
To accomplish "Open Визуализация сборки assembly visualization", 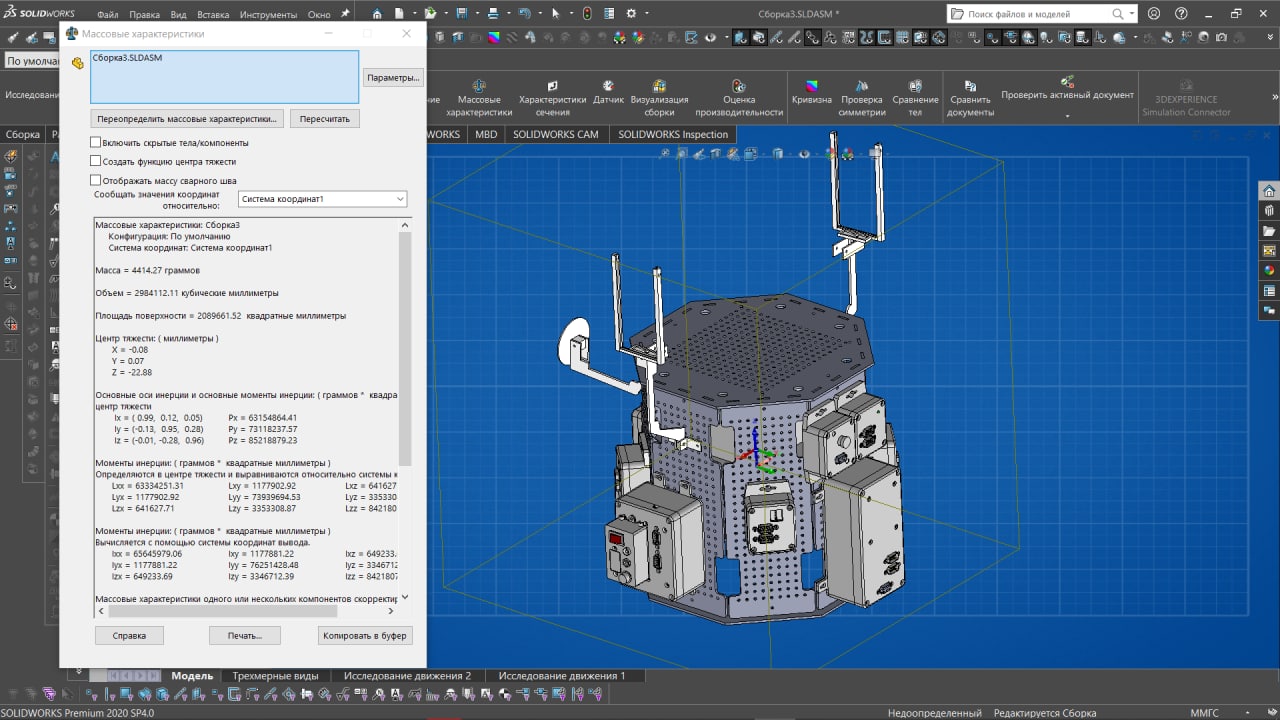I will point(659,87).
